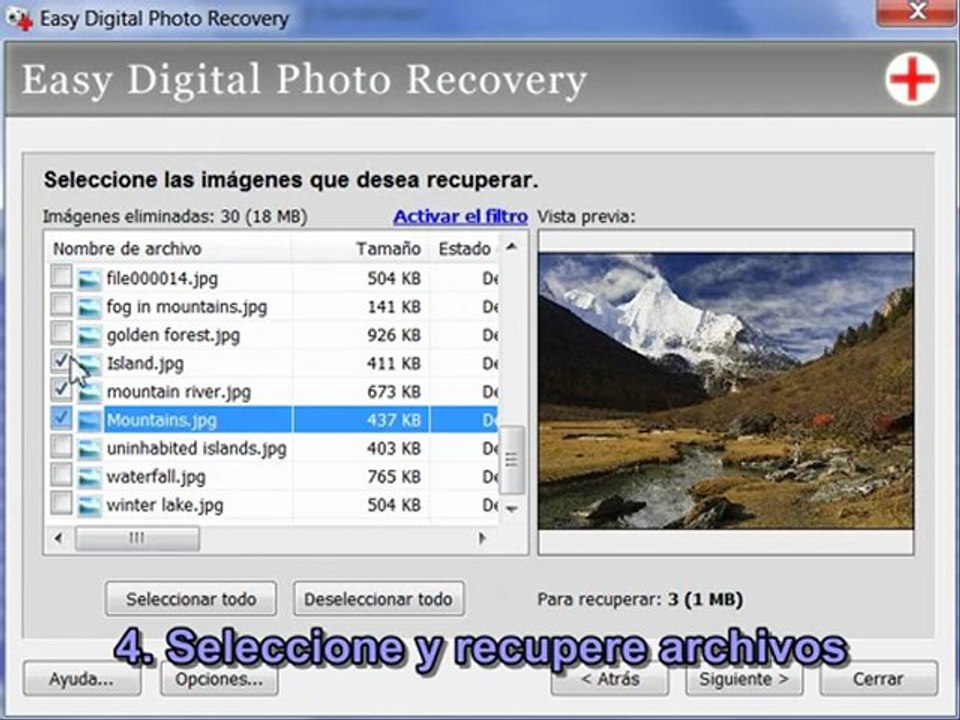
Task: Click the mountain river.jpg file icon
Action: 89,391
